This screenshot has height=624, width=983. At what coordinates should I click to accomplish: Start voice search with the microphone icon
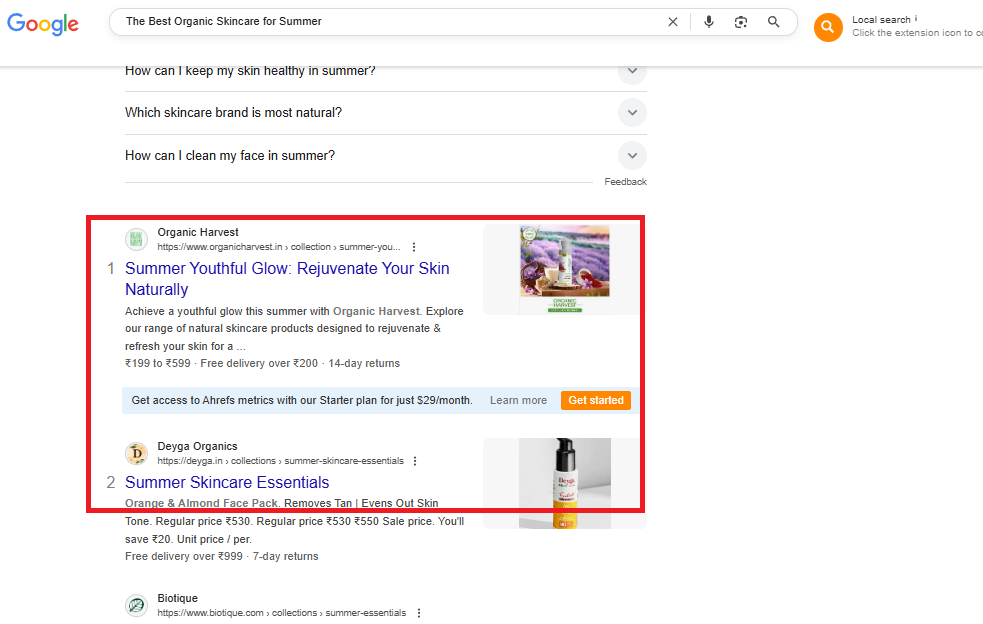tap(708, 22)
